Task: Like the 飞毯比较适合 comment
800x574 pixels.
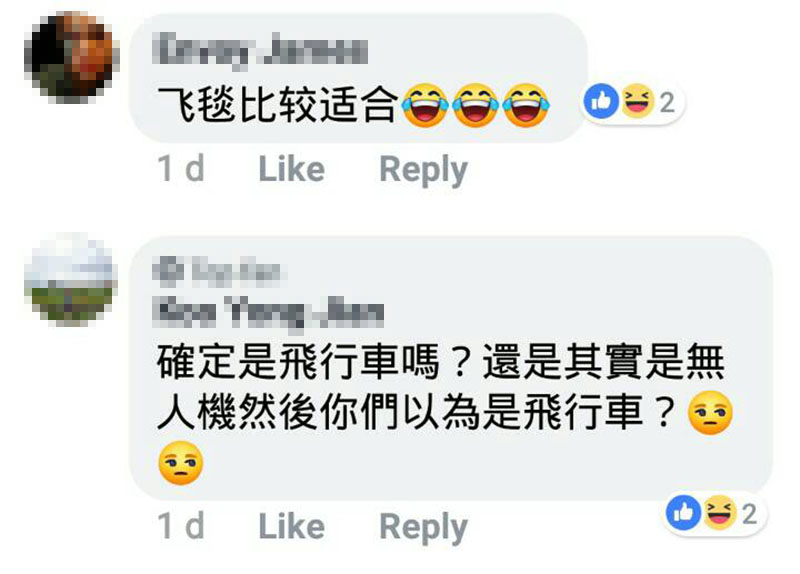Action: tap(291, 169)
